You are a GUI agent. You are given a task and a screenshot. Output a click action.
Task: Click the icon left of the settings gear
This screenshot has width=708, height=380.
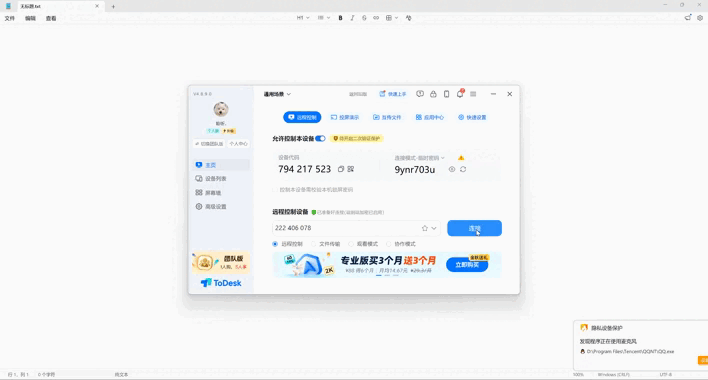point(688,18)
